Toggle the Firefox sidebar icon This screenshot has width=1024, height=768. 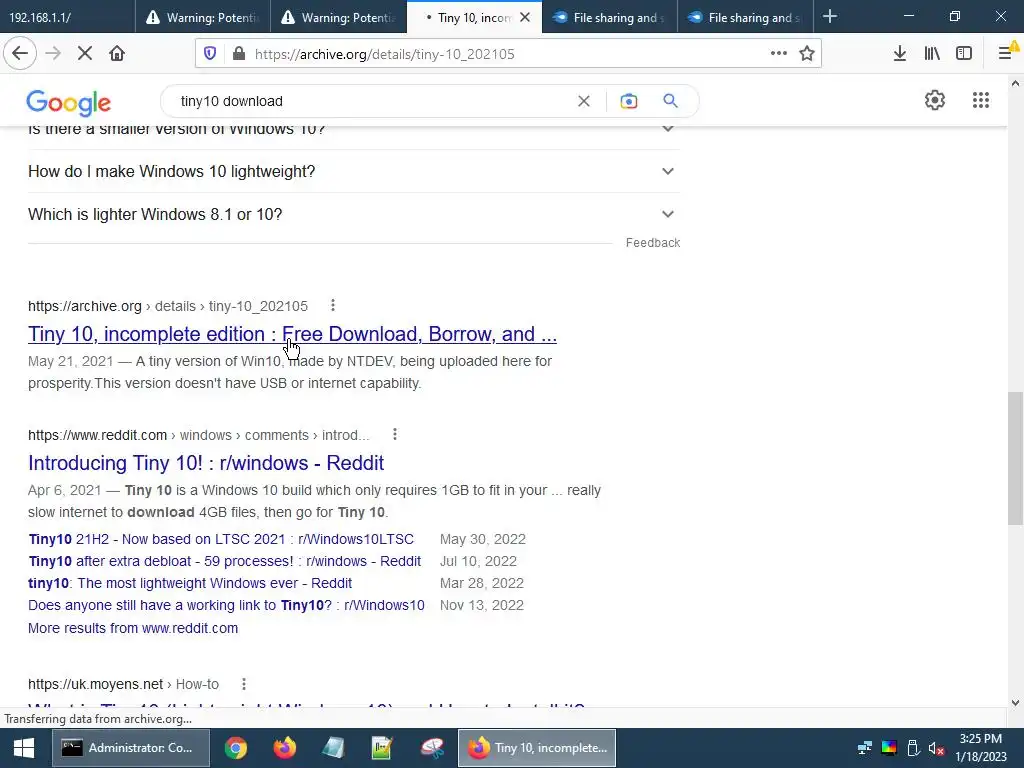pyautogui.click(x=964, y=54)
